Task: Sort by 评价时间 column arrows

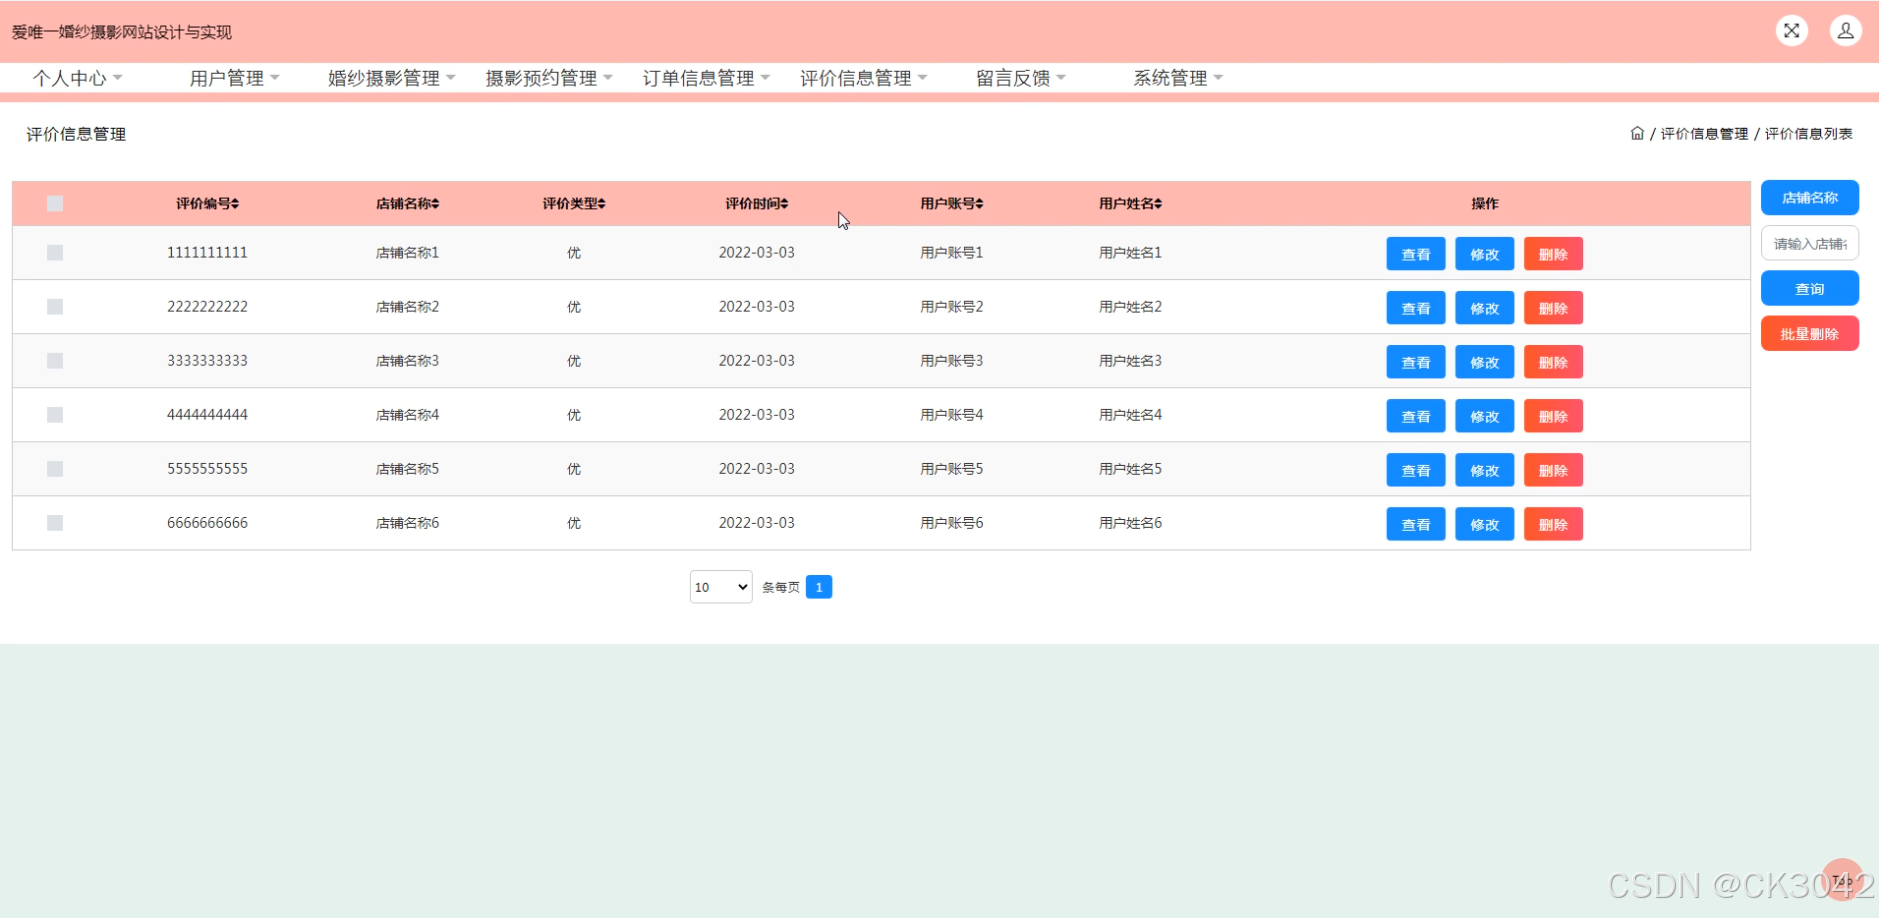Action: pos(784,204)
